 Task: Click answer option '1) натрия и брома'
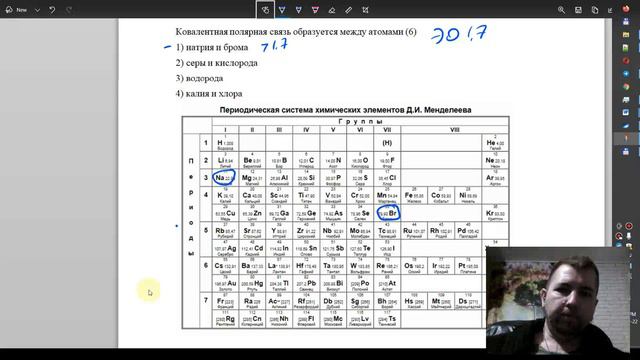click(x=212, y=47)
